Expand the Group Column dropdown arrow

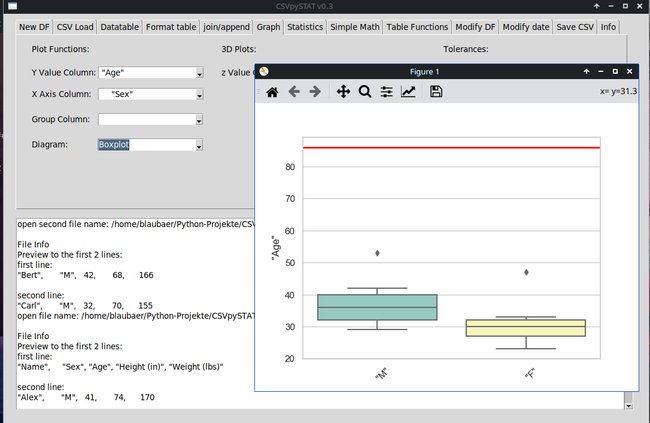[x=199, y=120]
